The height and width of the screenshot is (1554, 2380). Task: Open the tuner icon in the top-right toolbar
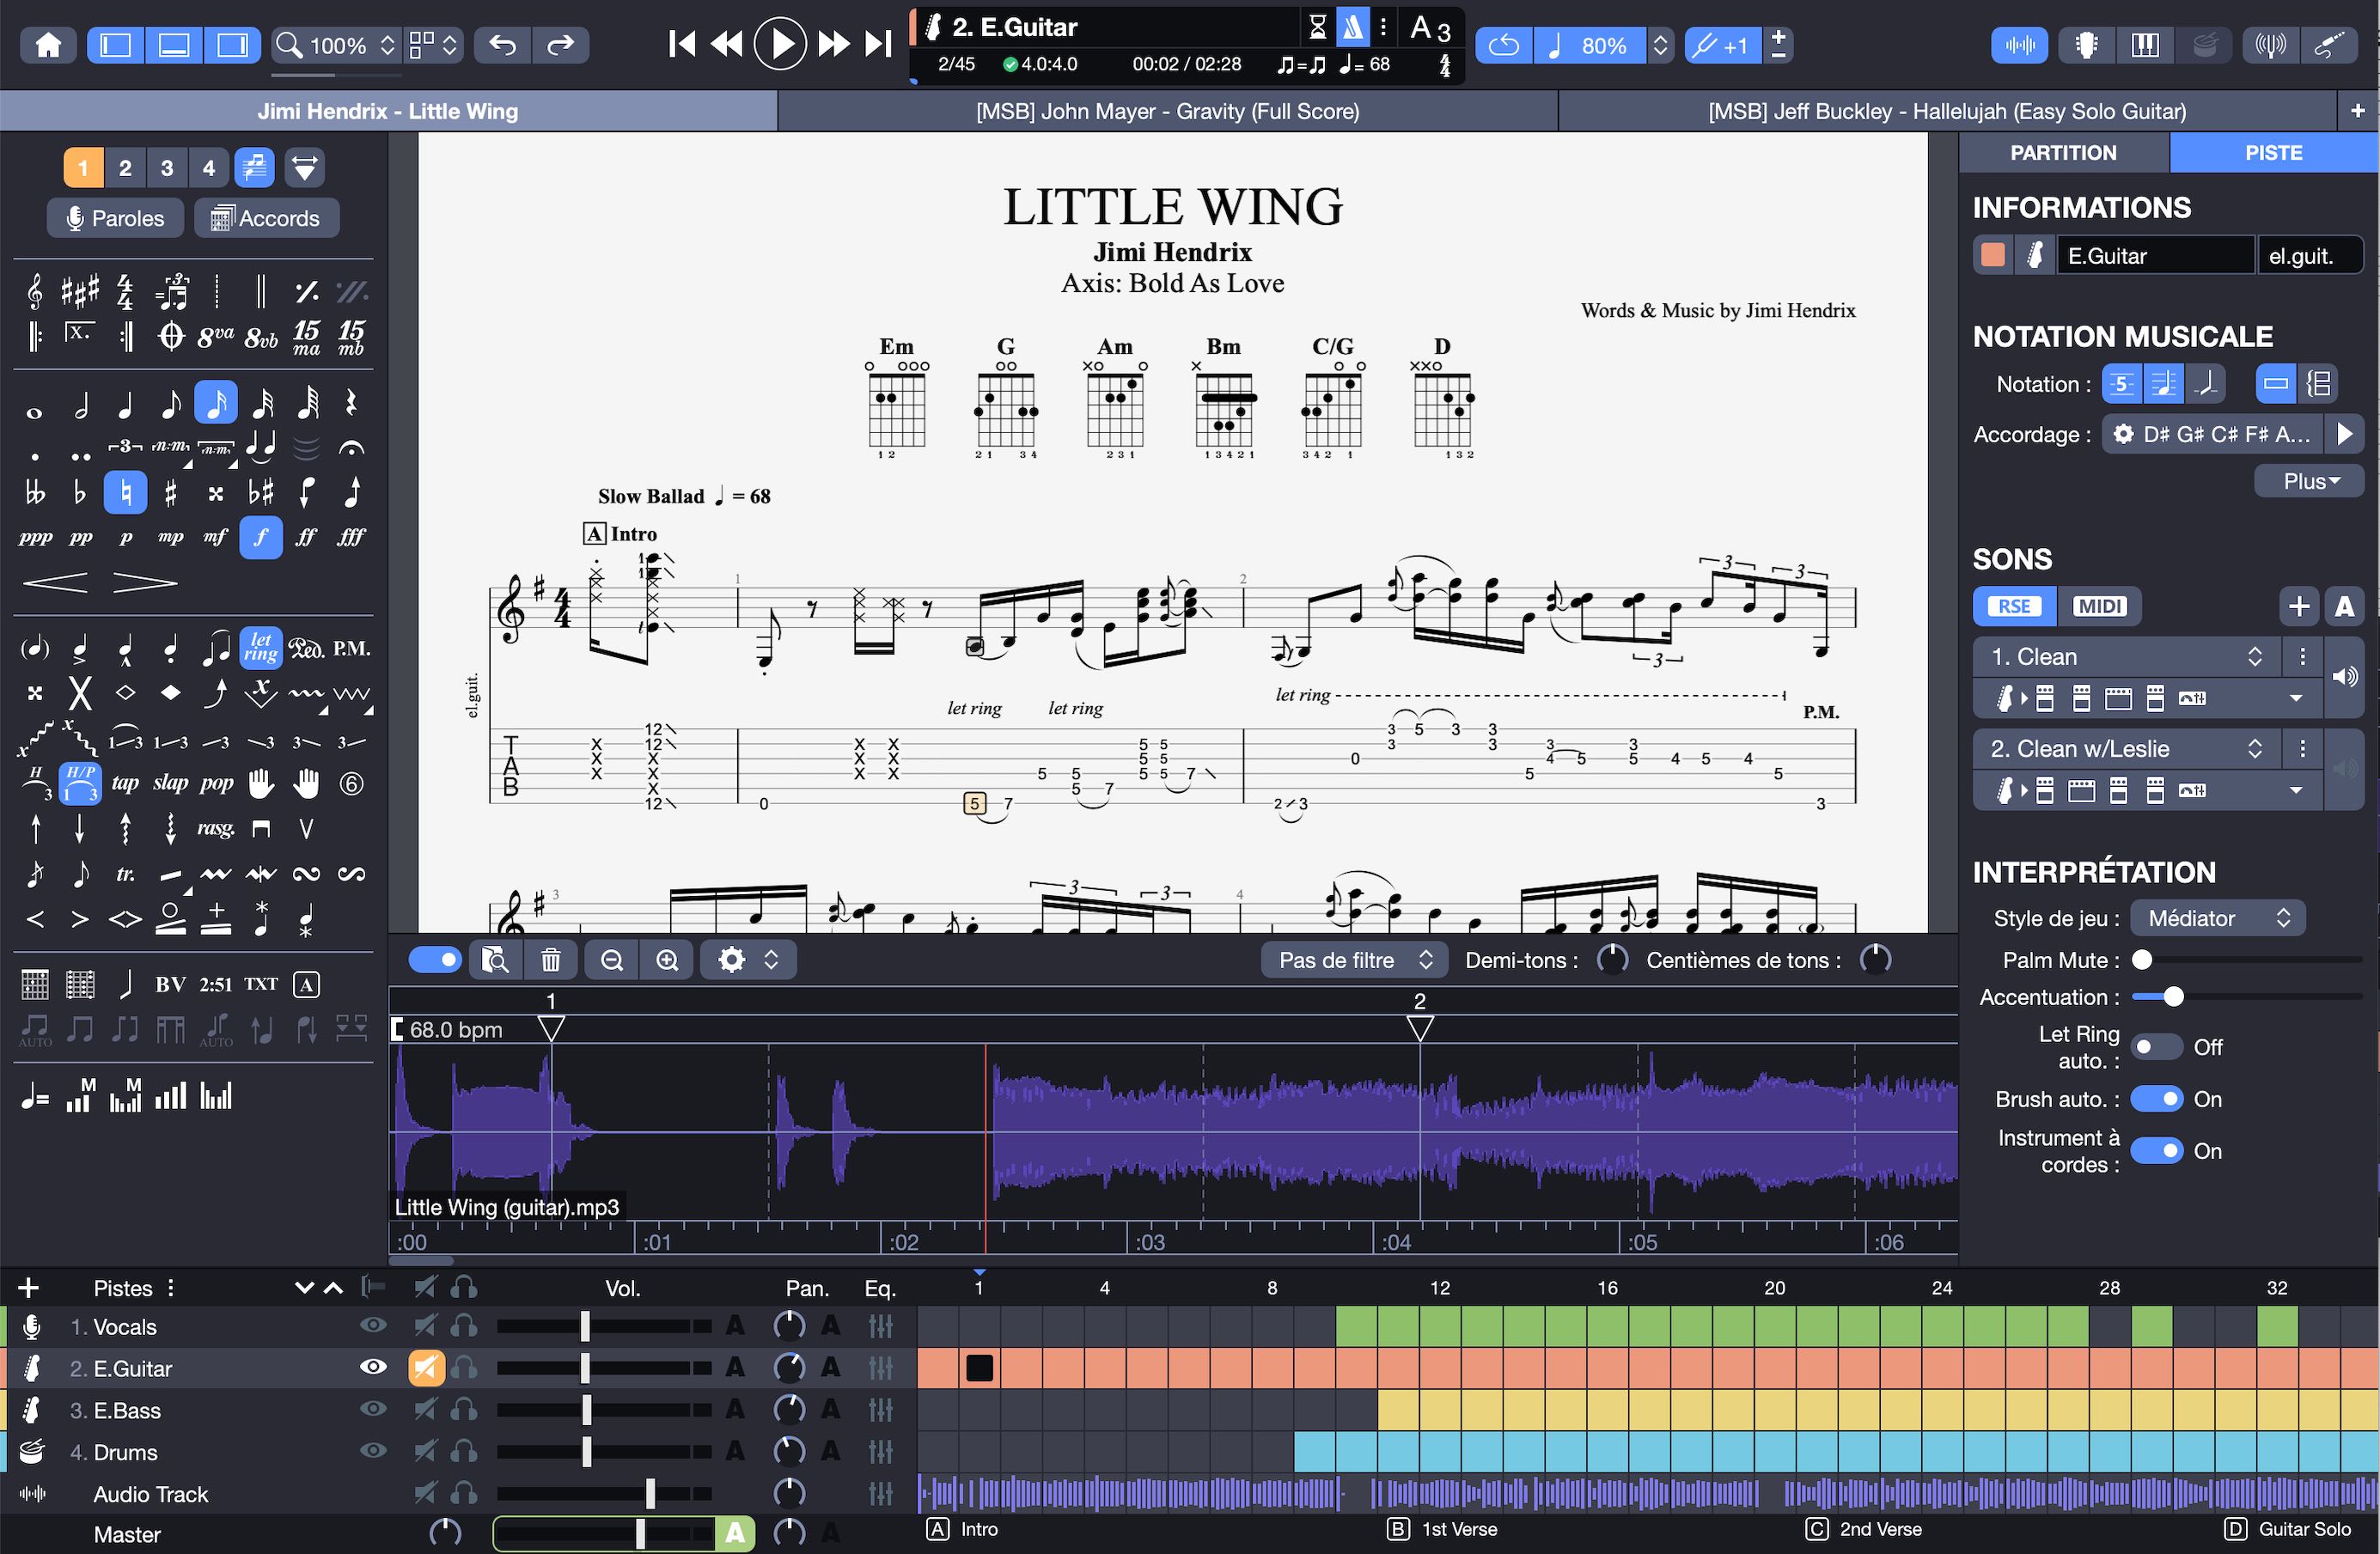point(2270,45)
